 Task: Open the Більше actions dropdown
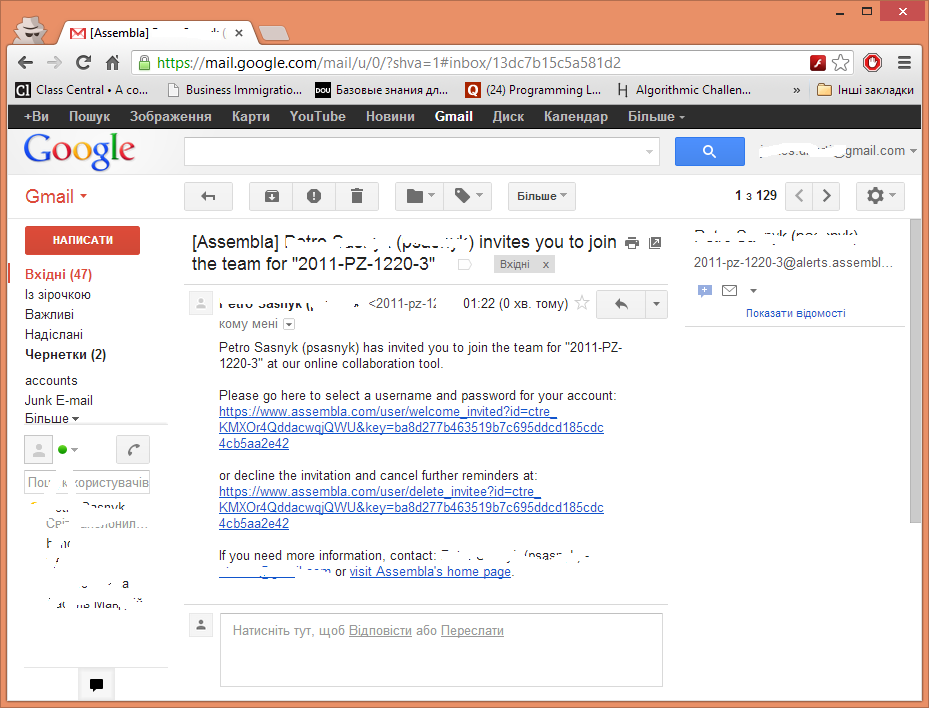(x=542, y=196)
